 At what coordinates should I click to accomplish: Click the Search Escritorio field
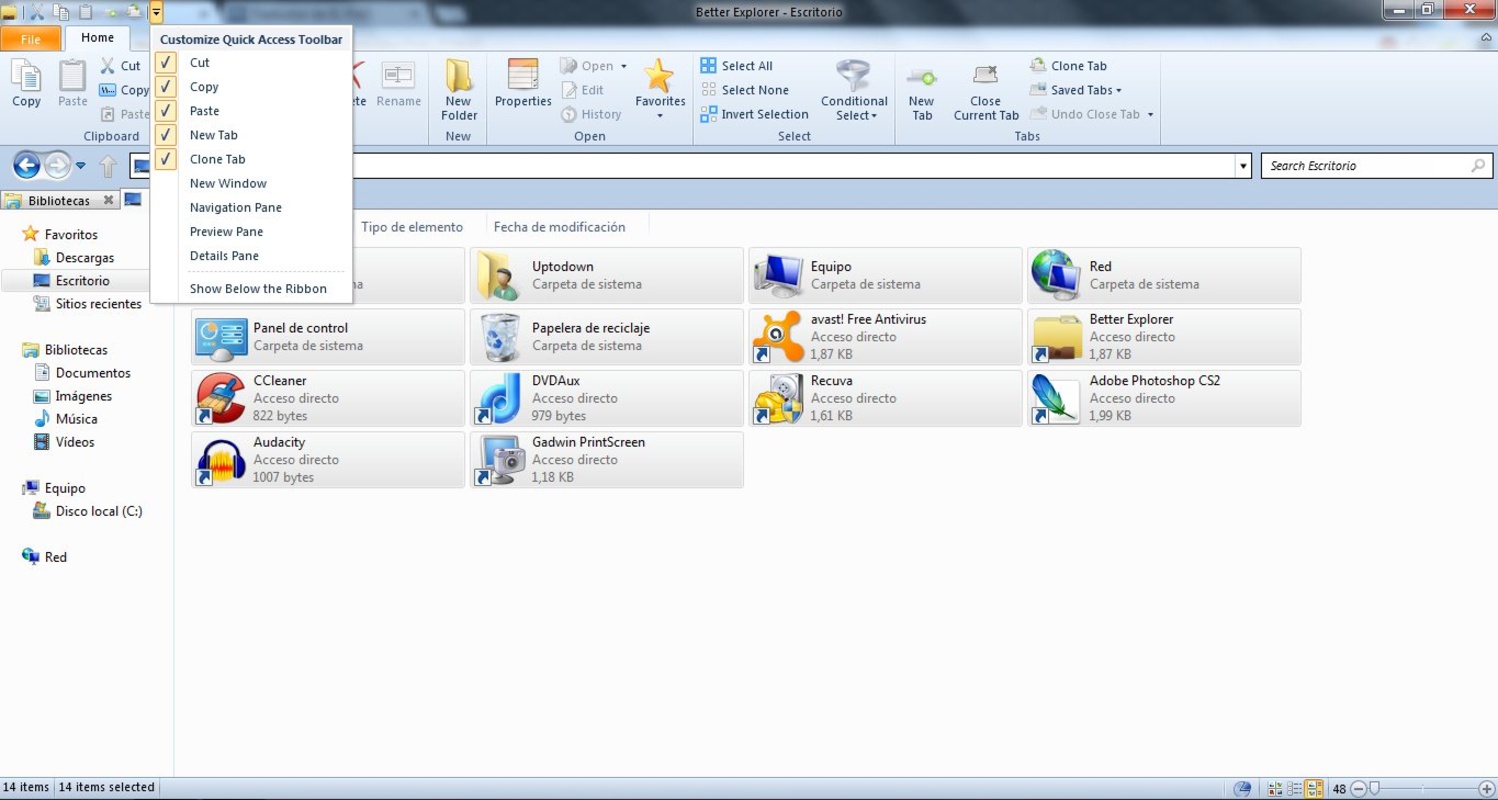point(1365,166)
